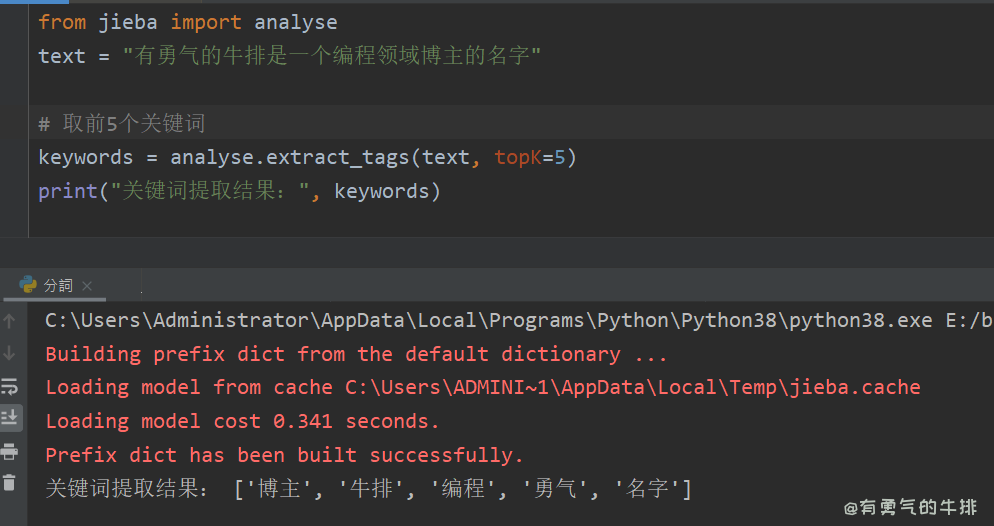Click the print console output icon

point(10,450)
